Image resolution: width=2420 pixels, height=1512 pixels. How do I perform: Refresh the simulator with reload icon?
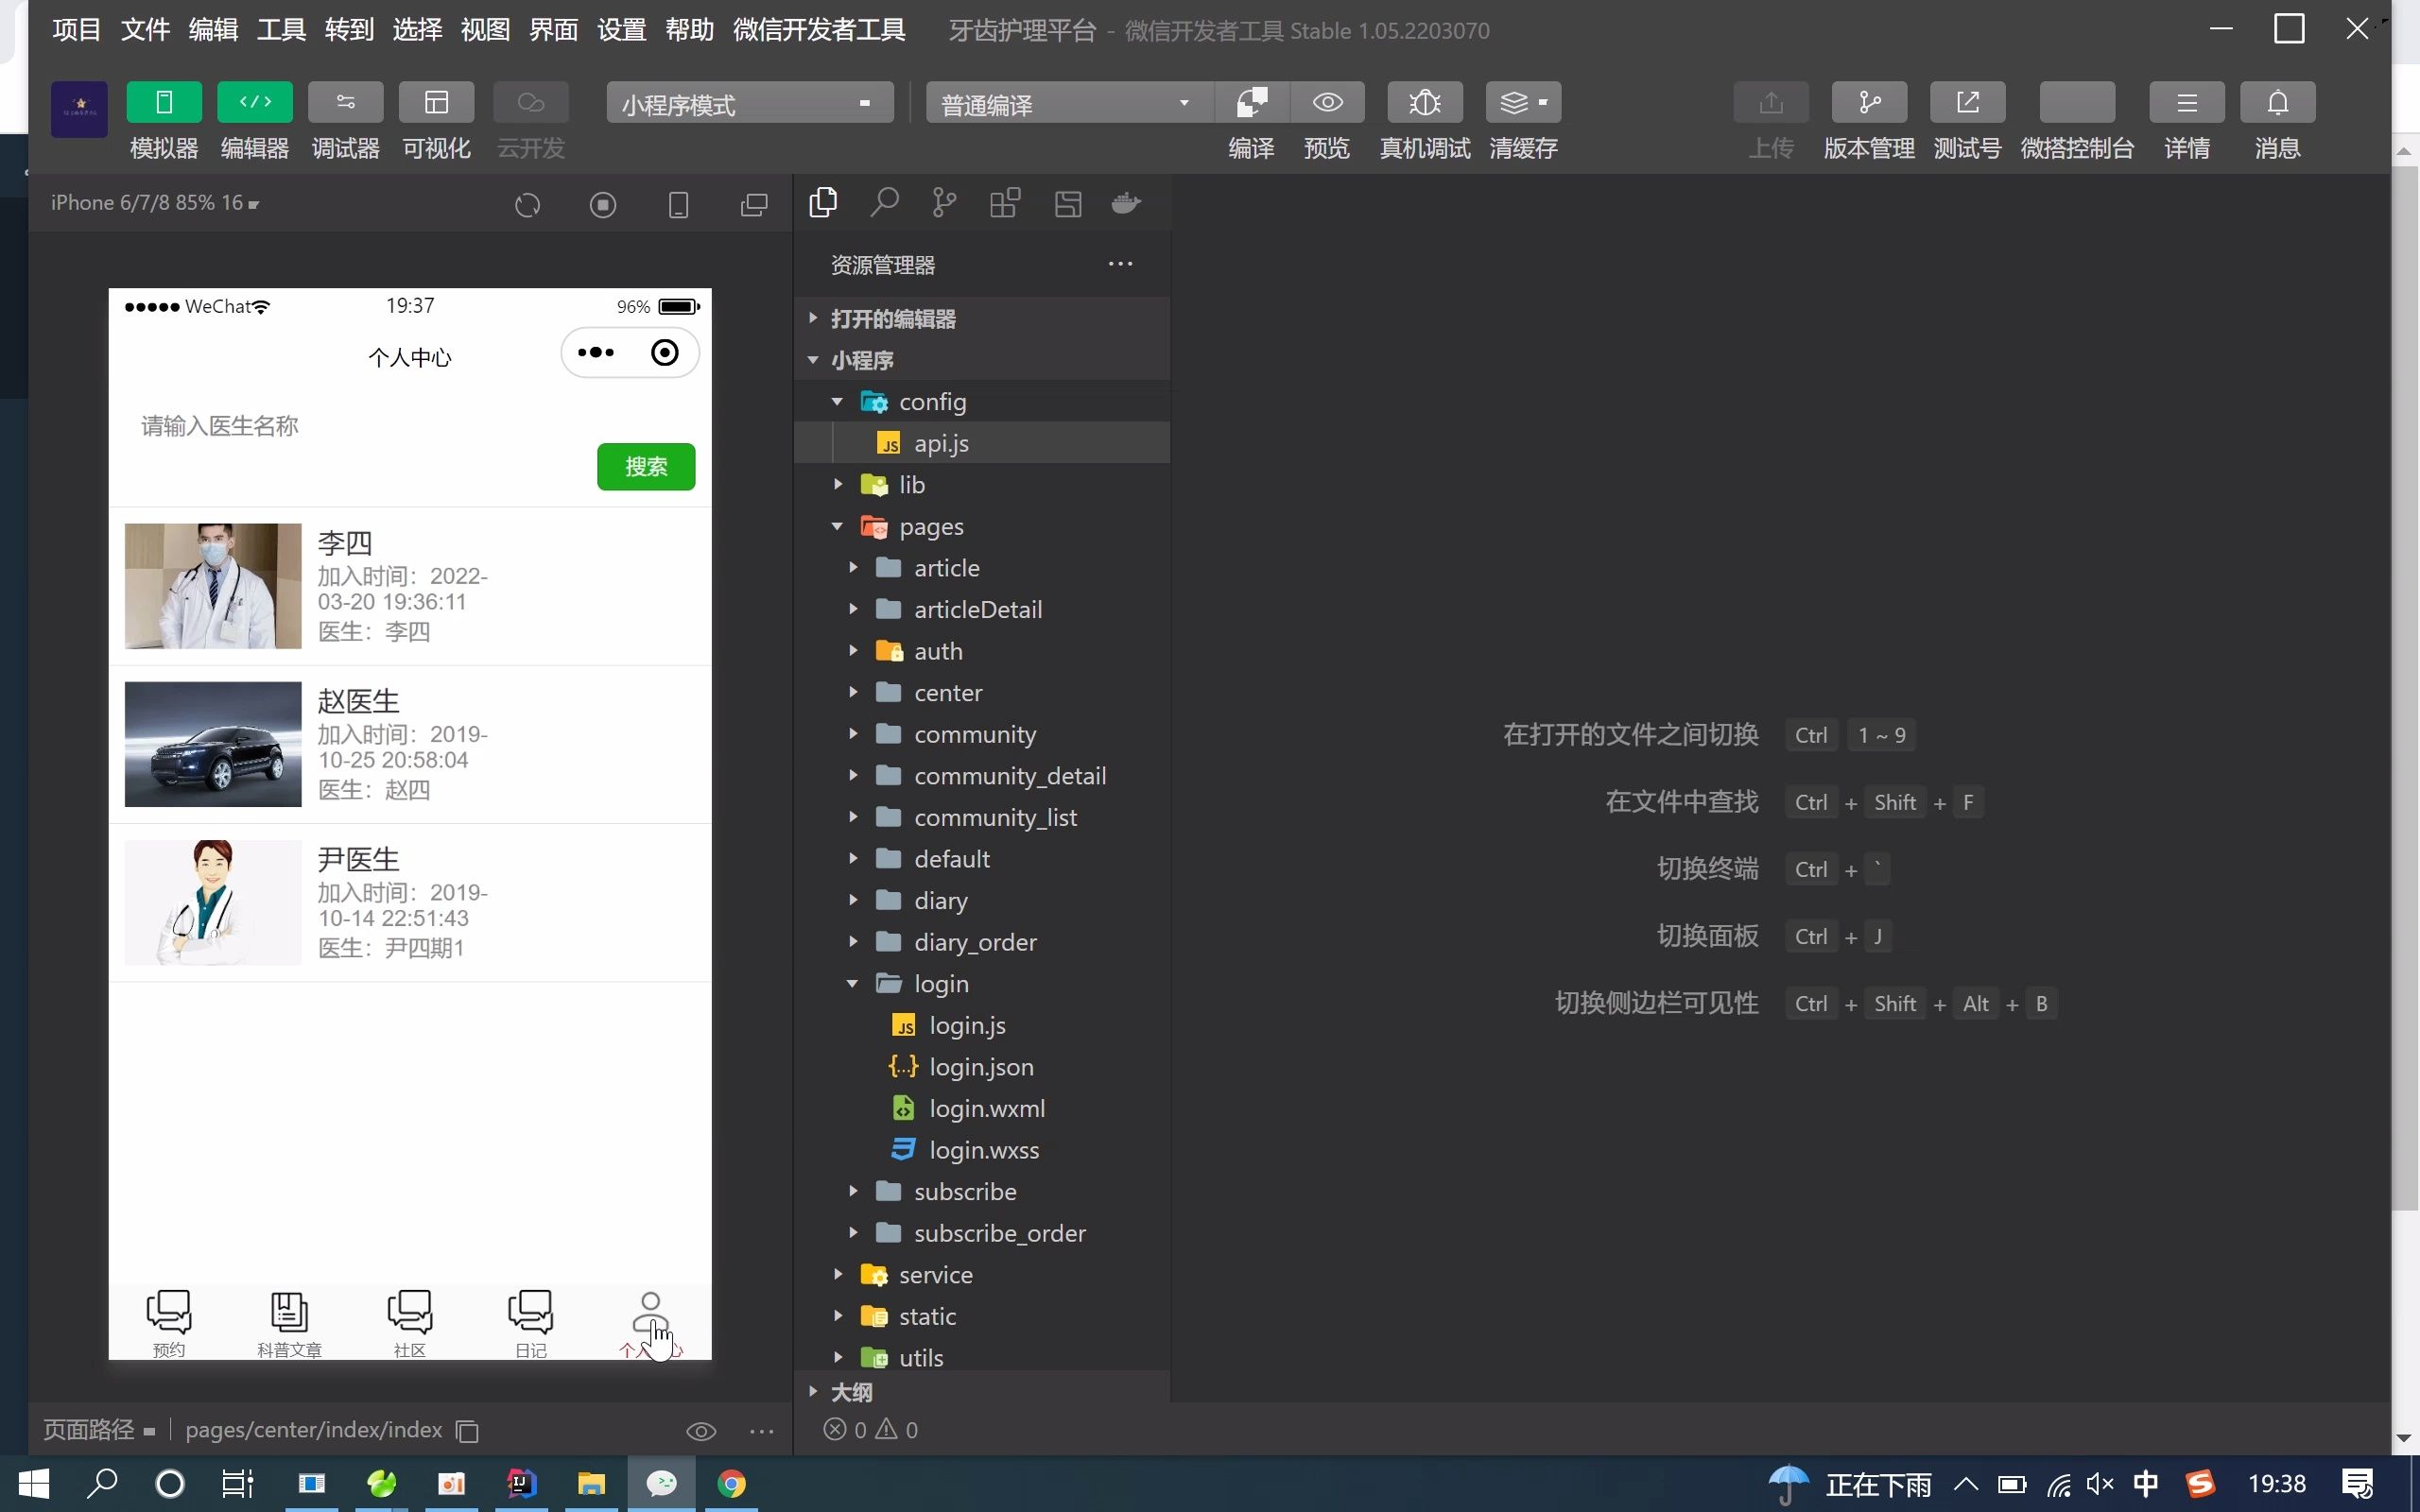point(527,205)
